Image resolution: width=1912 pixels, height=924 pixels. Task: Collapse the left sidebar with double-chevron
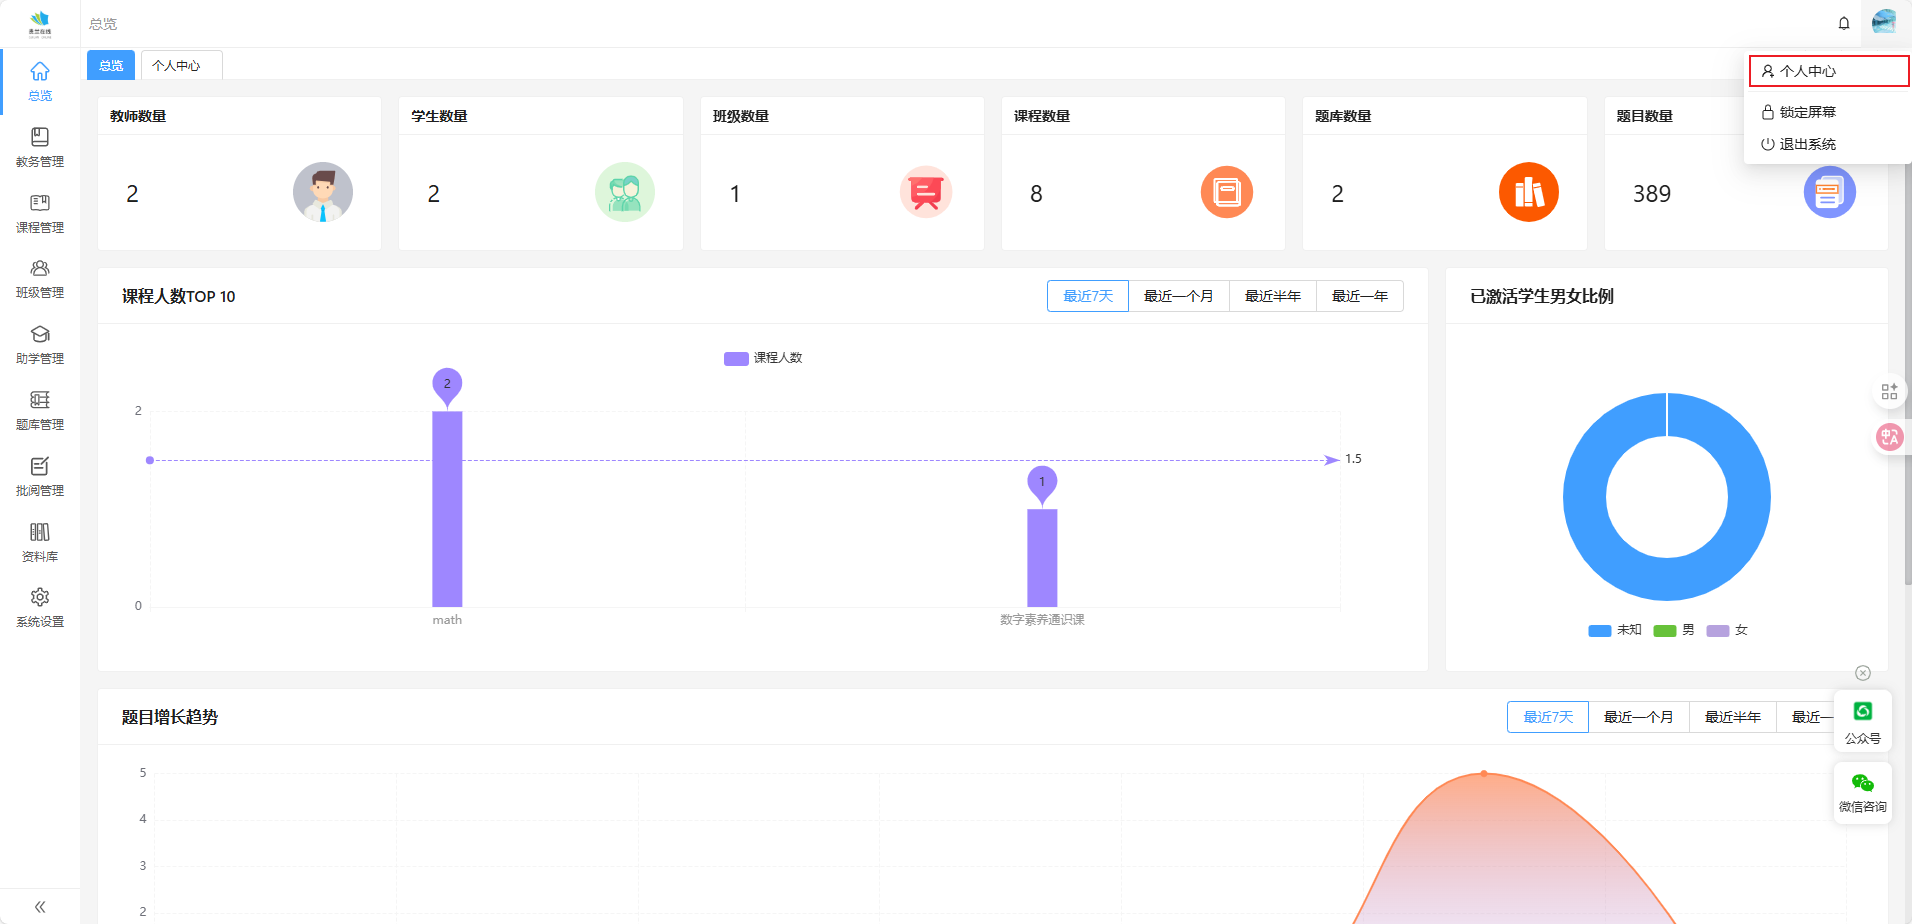tap(40, 907)
